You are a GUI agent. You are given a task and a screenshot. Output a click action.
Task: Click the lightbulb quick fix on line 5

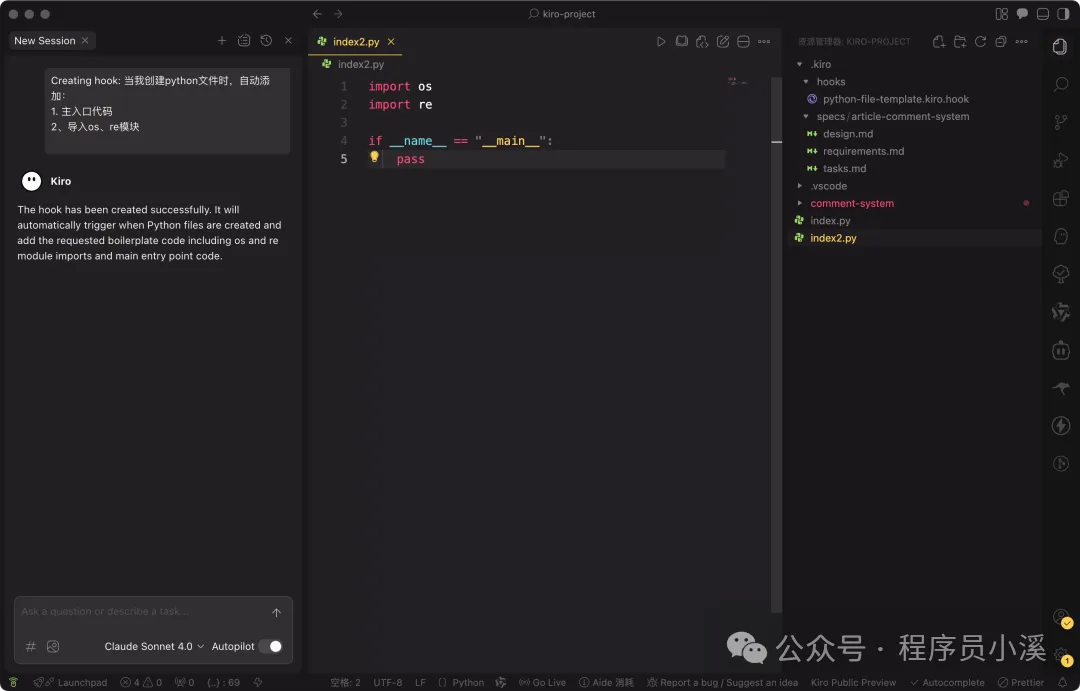pos(375,157)
